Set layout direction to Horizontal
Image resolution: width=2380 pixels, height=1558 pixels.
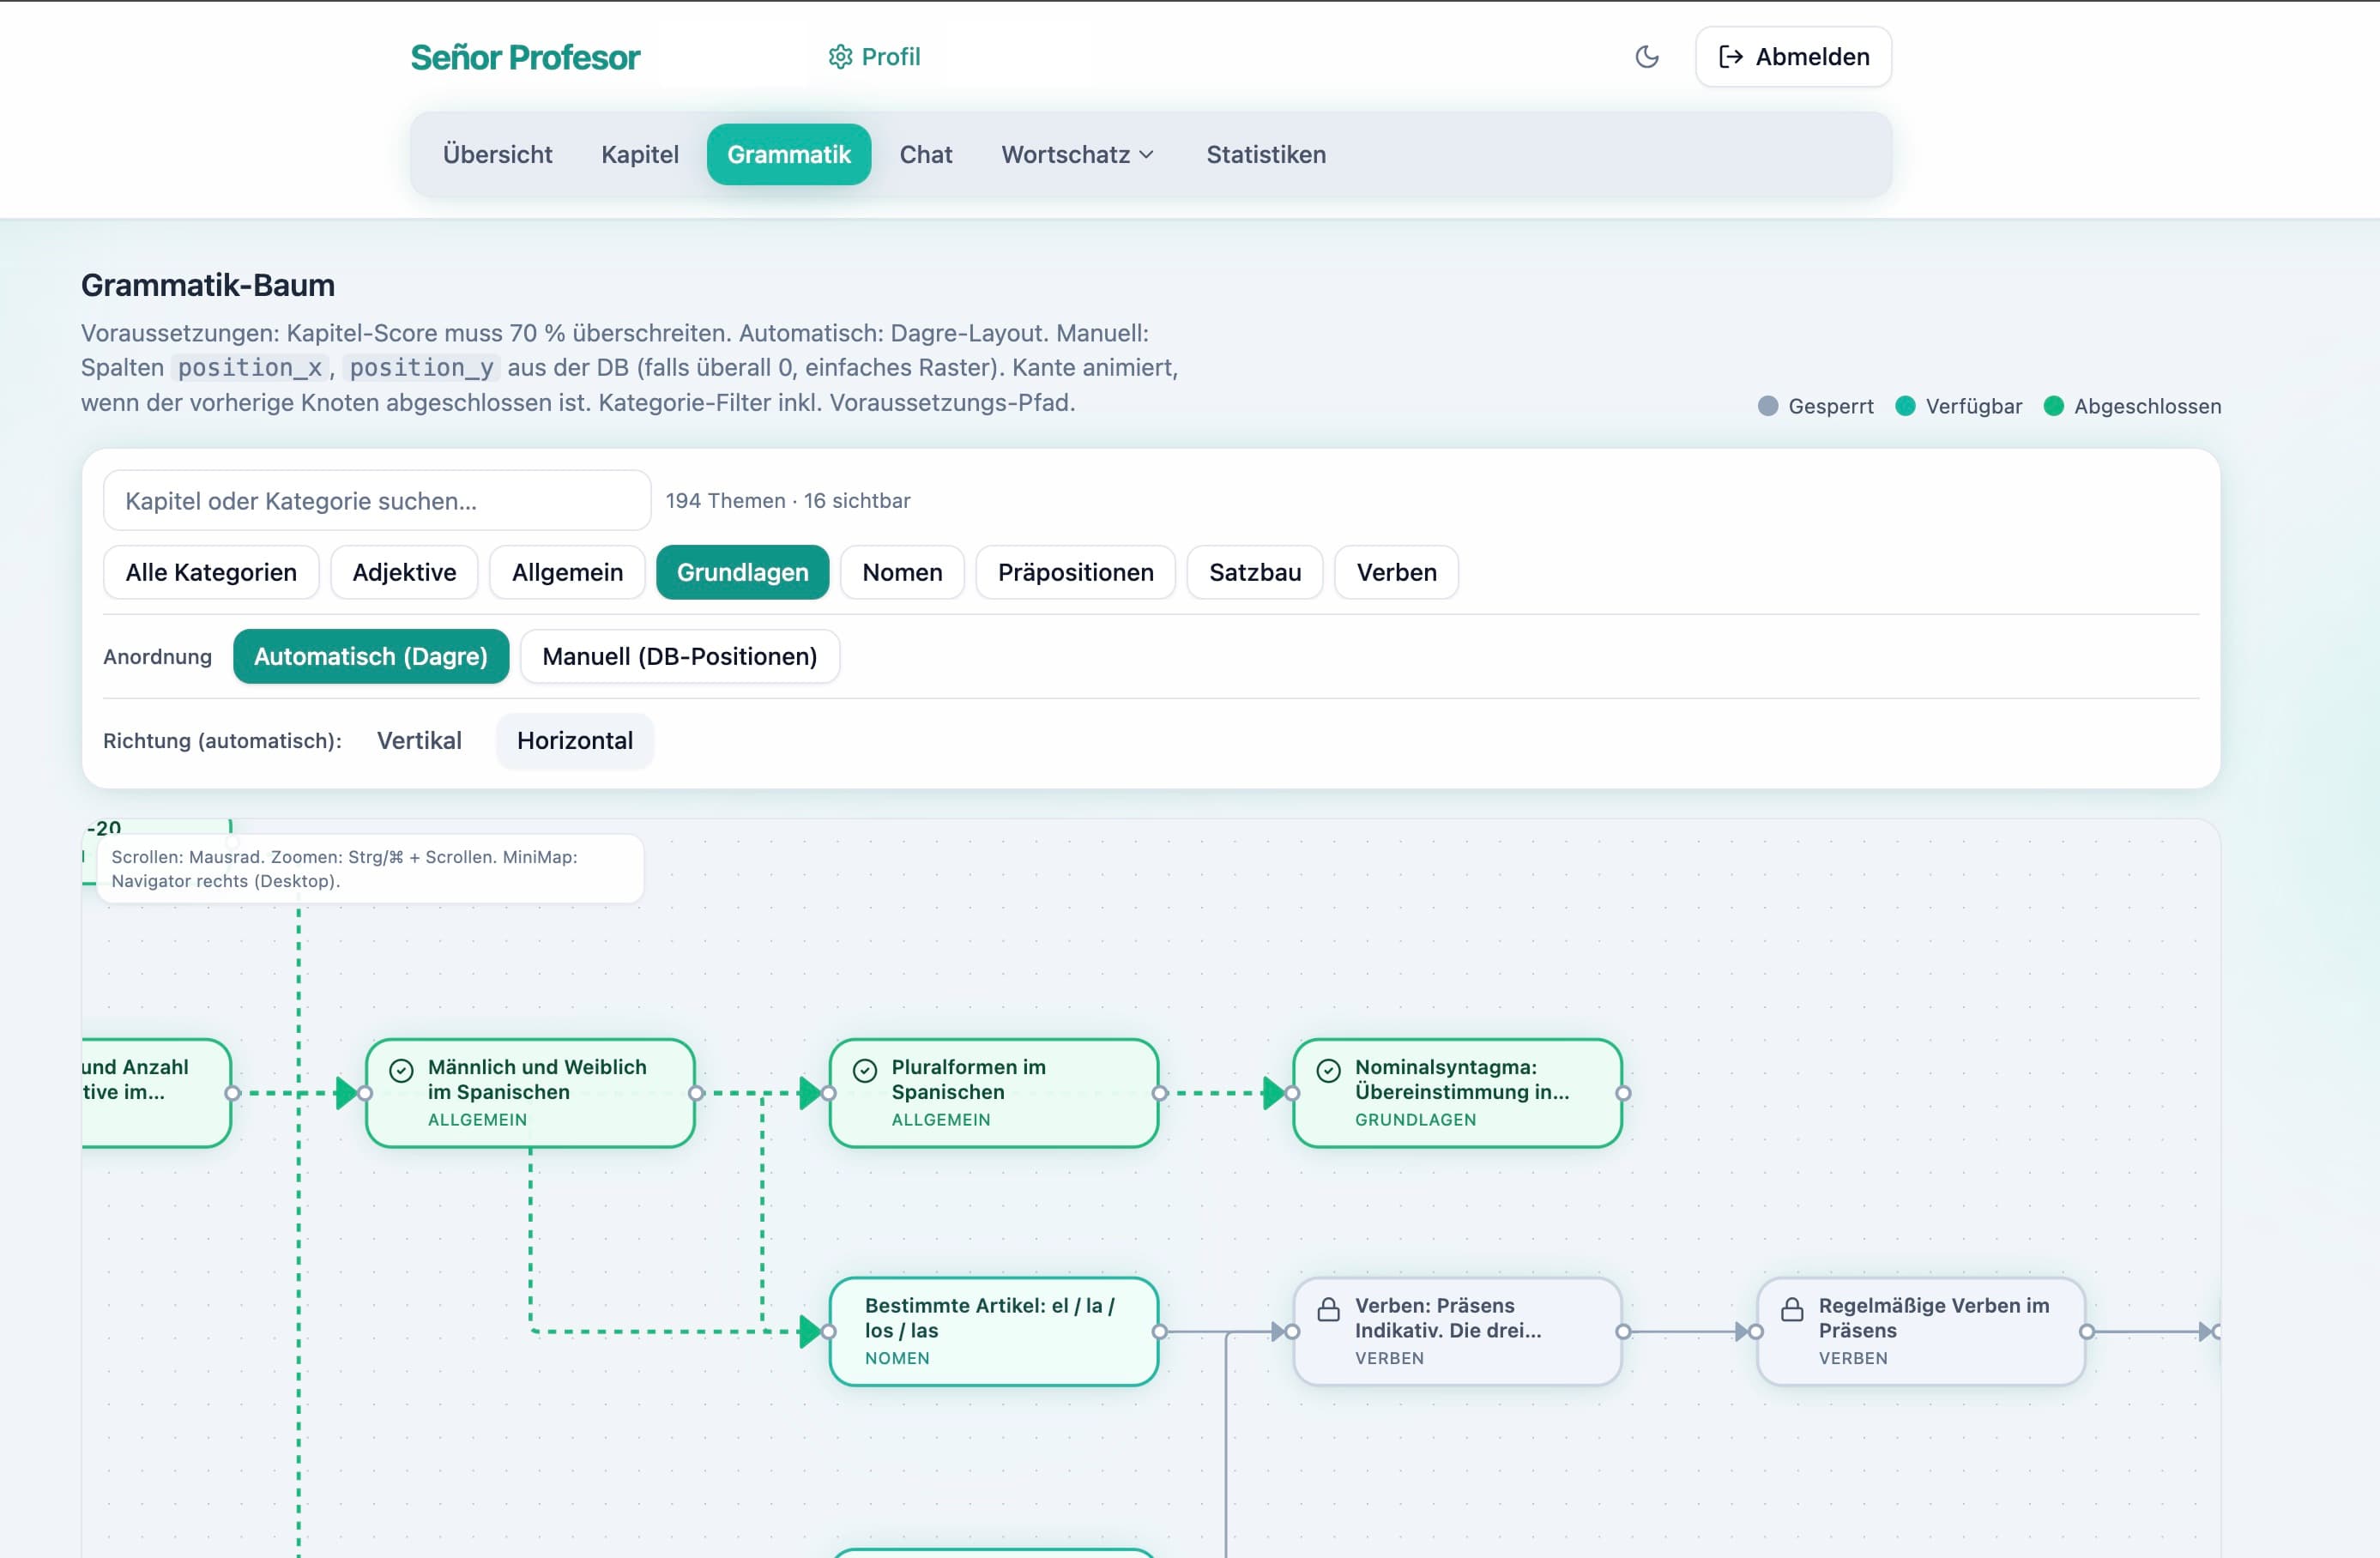point(575,740)
